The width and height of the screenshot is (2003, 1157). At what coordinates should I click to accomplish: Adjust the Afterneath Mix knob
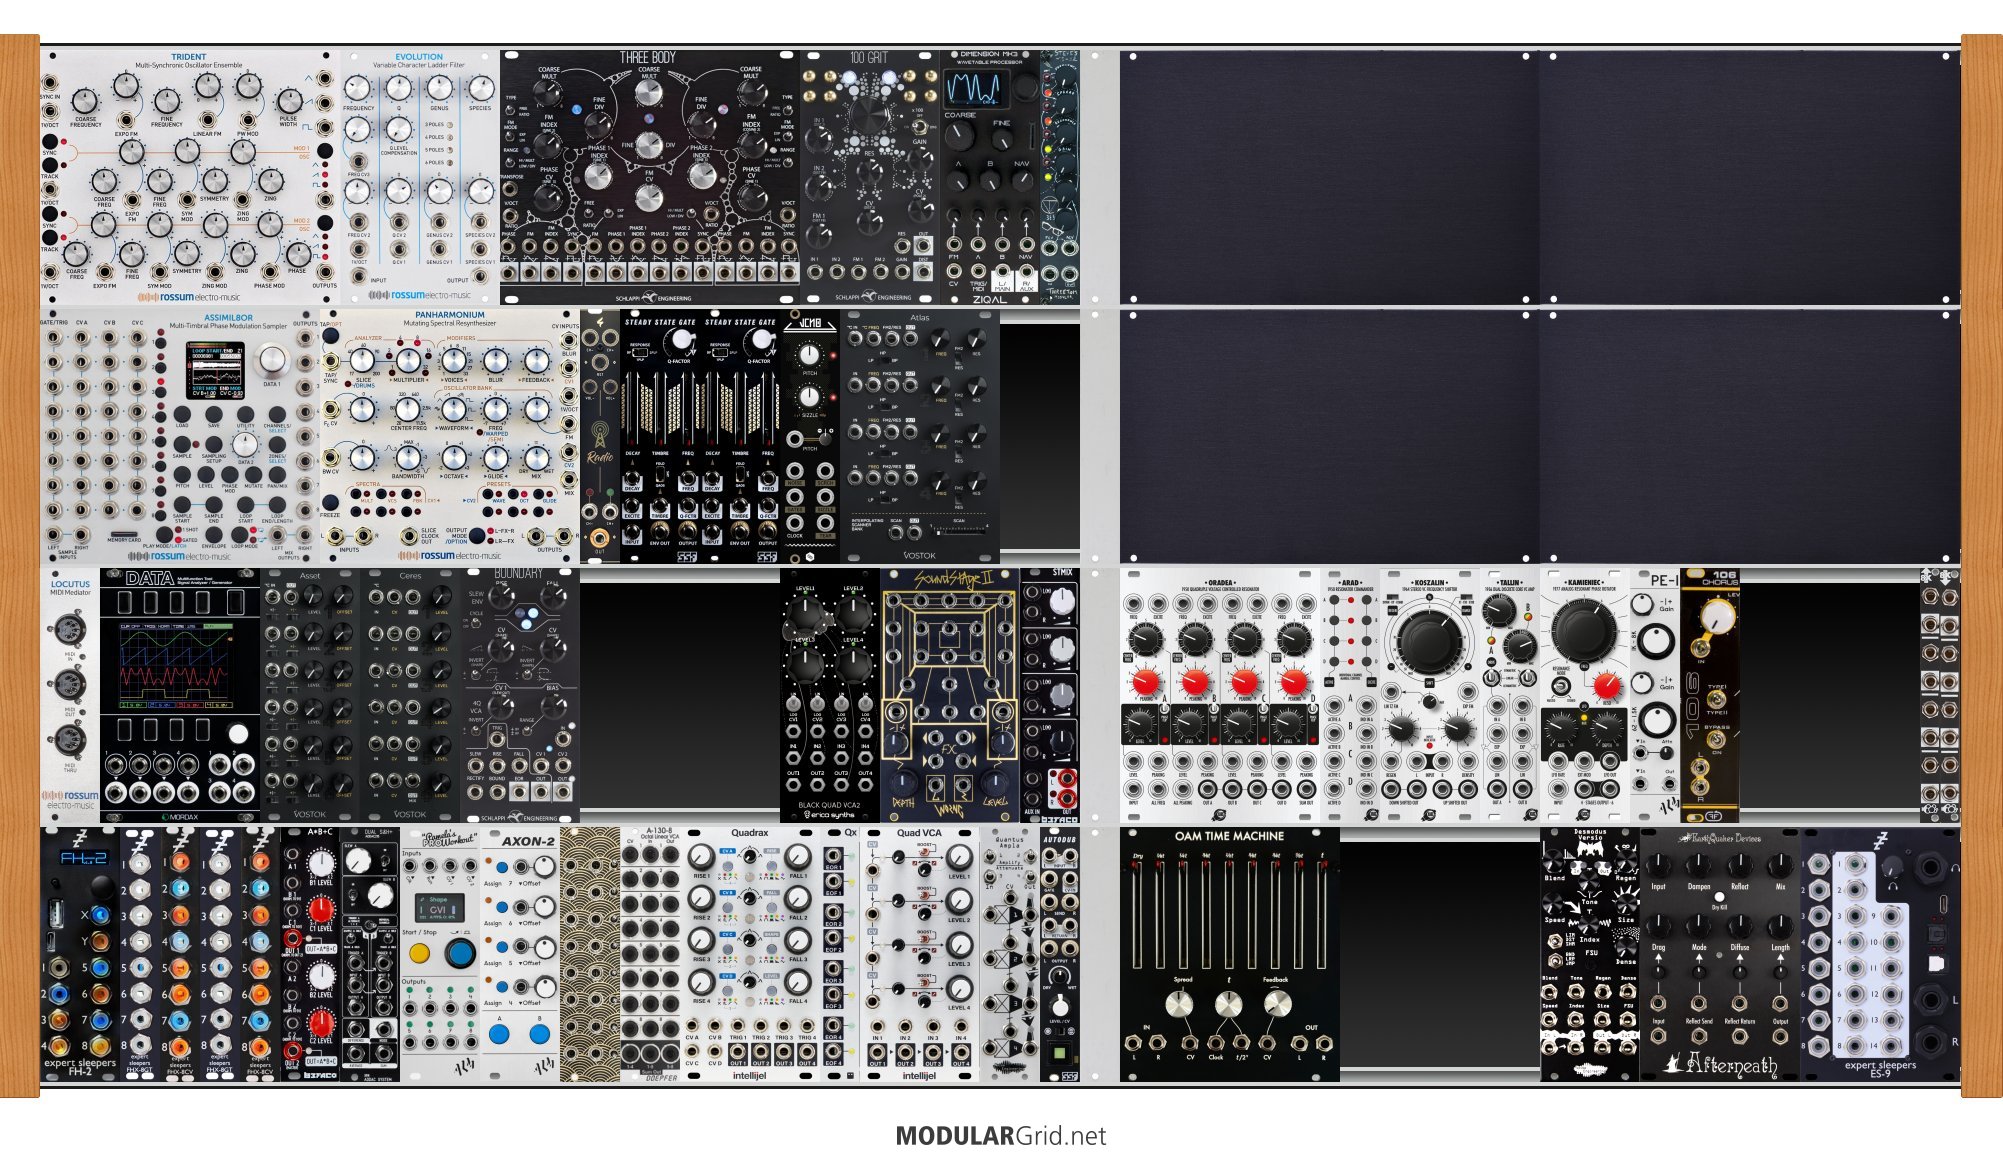pos(1781,865)
